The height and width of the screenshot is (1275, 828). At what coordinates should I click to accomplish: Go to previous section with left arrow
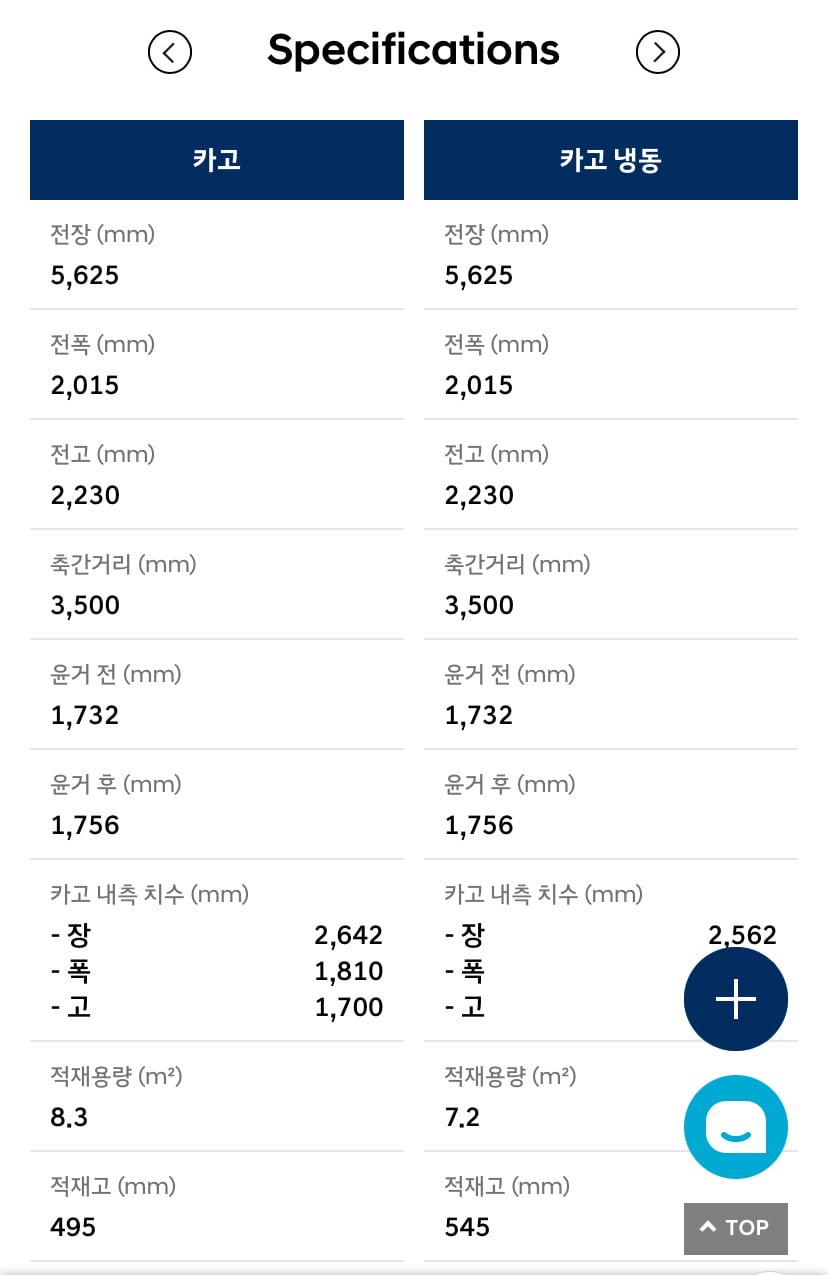point(170,52)
